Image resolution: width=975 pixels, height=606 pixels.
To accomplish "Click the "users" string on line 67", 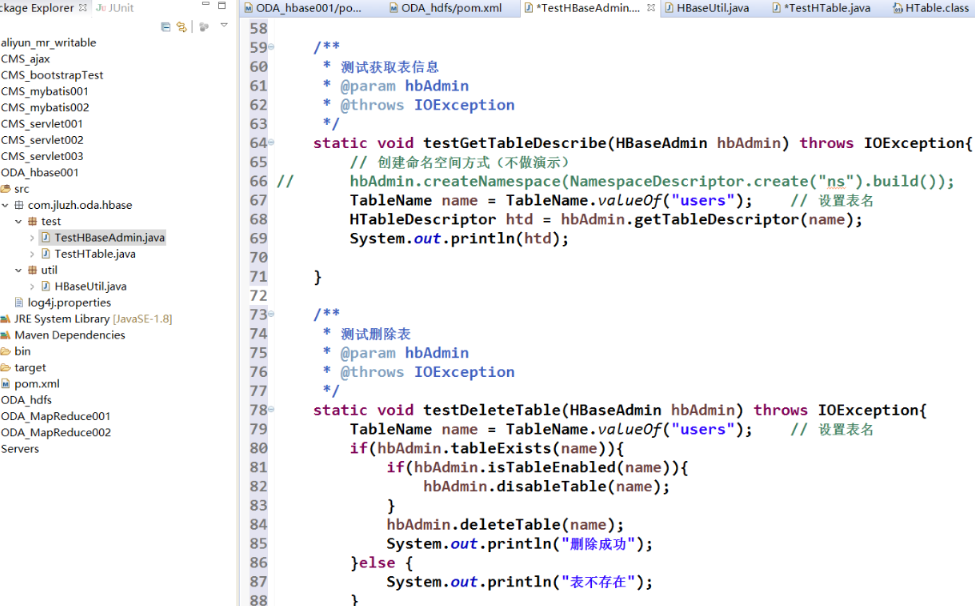I will [703, 201].
